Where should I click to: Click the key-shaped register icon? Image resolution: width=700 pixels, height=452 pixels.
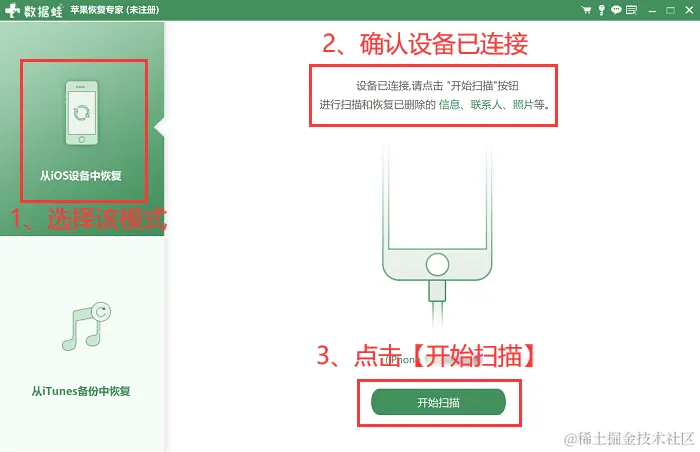tap(602, 10)
